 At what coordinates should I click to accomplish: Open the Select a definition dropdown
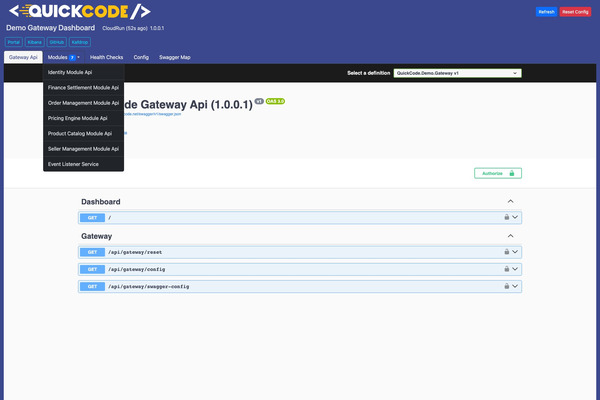(457, 73)
